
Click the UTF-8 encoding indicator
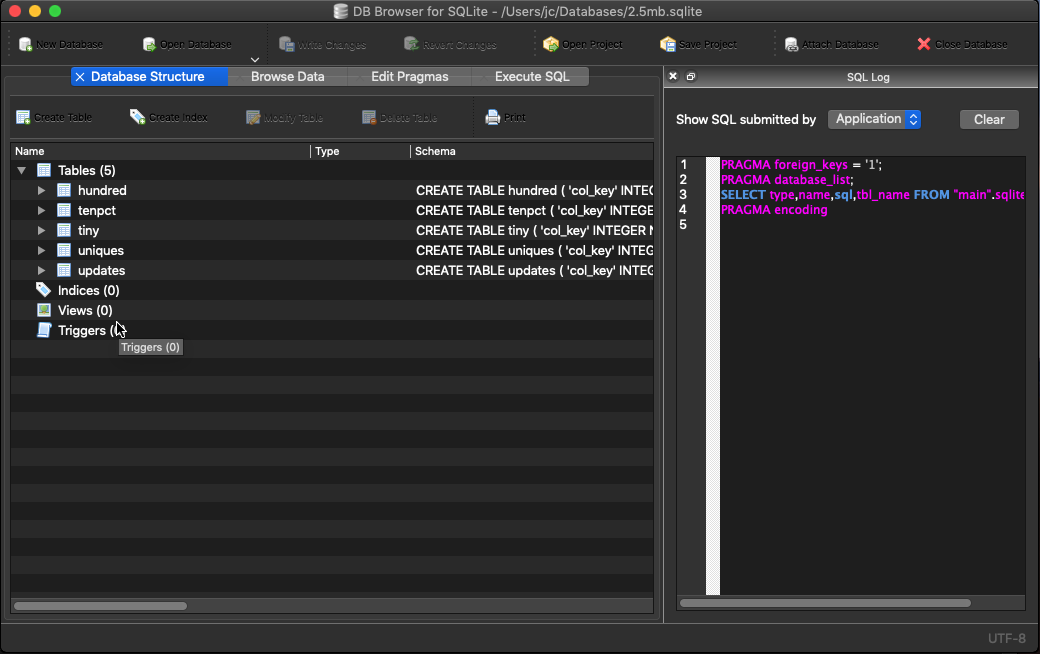coord(1009,638)
